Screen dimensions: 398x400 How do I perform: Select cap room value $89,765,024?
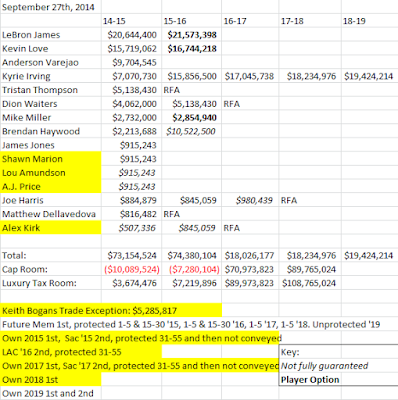coord(311,269)
